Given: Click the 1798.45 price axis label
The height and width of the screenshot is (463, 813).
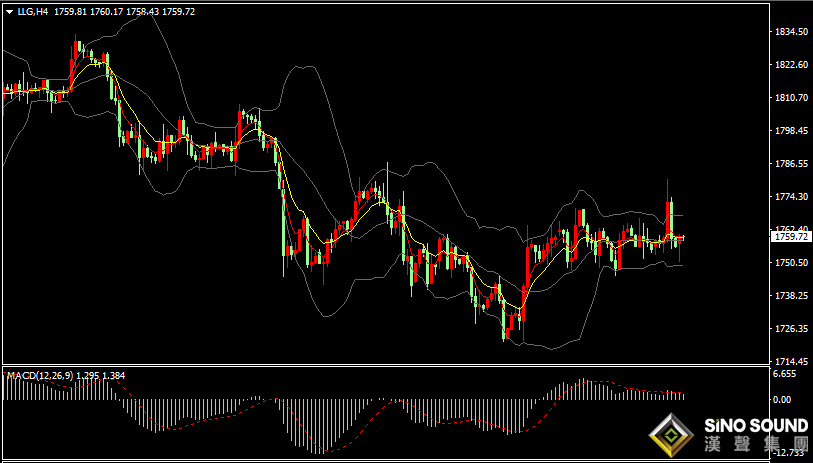Looking at the screenshot, I should [x=791, y=131].
